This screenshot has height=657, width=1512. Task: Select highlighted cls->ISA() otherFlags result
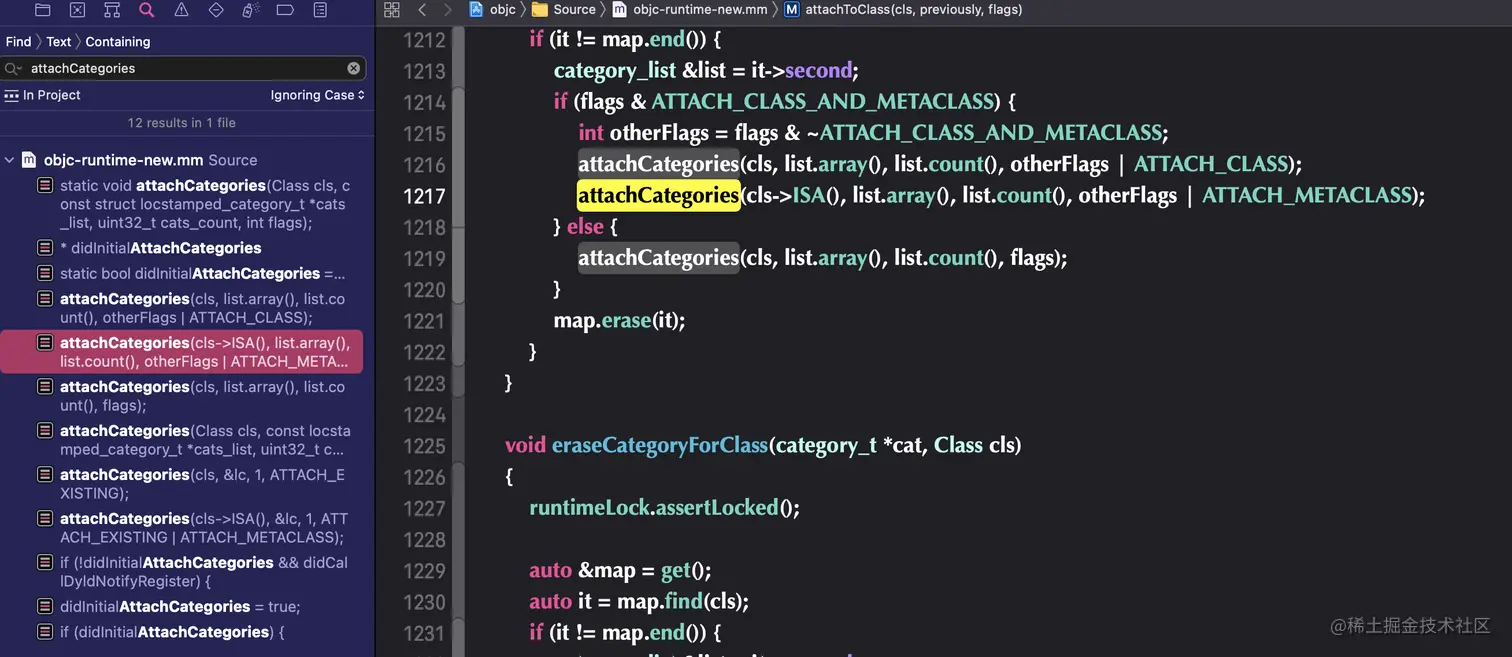pyautogui.click(x=181, y=352)
